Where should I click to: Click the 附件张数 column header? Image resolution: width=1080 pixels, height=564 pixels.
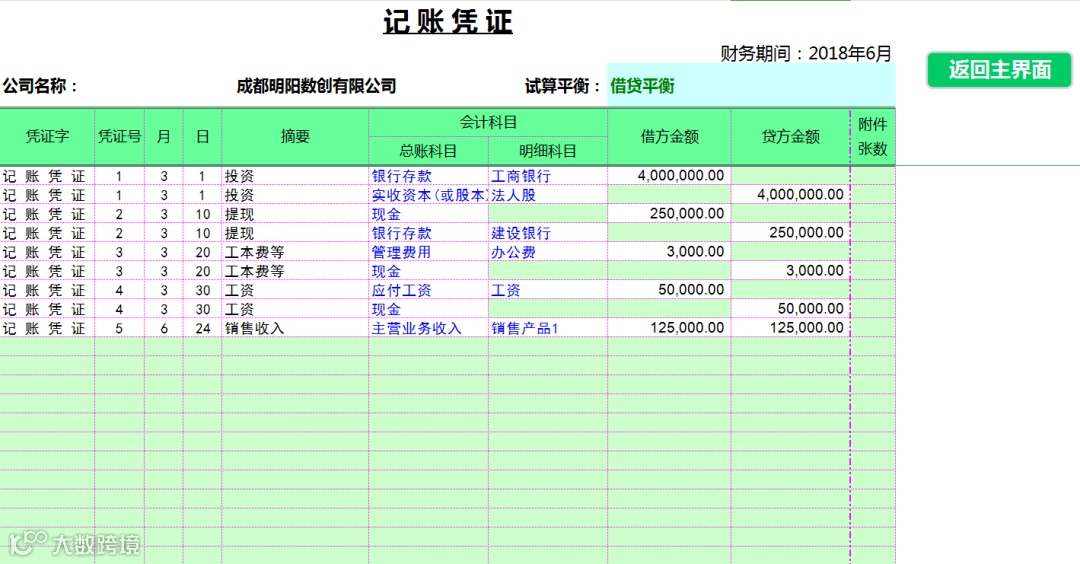click(873, 136)
